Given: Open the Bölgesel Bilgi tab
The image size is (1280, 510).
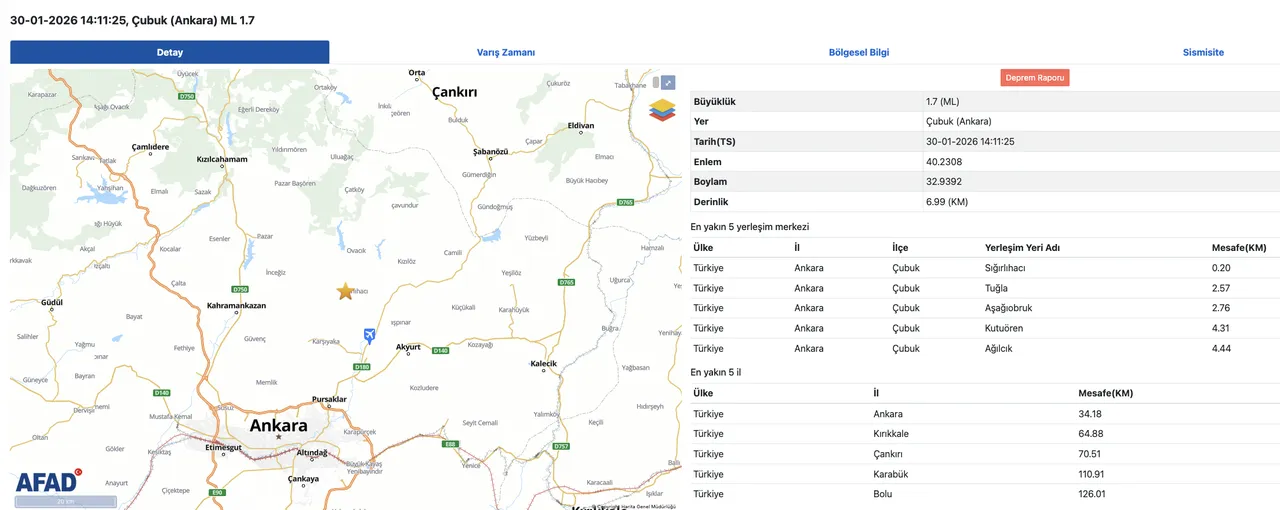Looking at the screenshot, I should click(858, 52).
